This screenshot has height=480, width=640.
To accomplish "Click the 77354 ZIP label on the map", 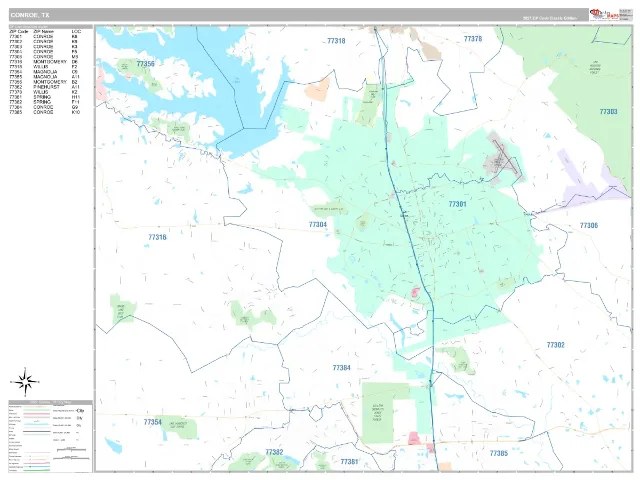I will [x=153, y=422].
